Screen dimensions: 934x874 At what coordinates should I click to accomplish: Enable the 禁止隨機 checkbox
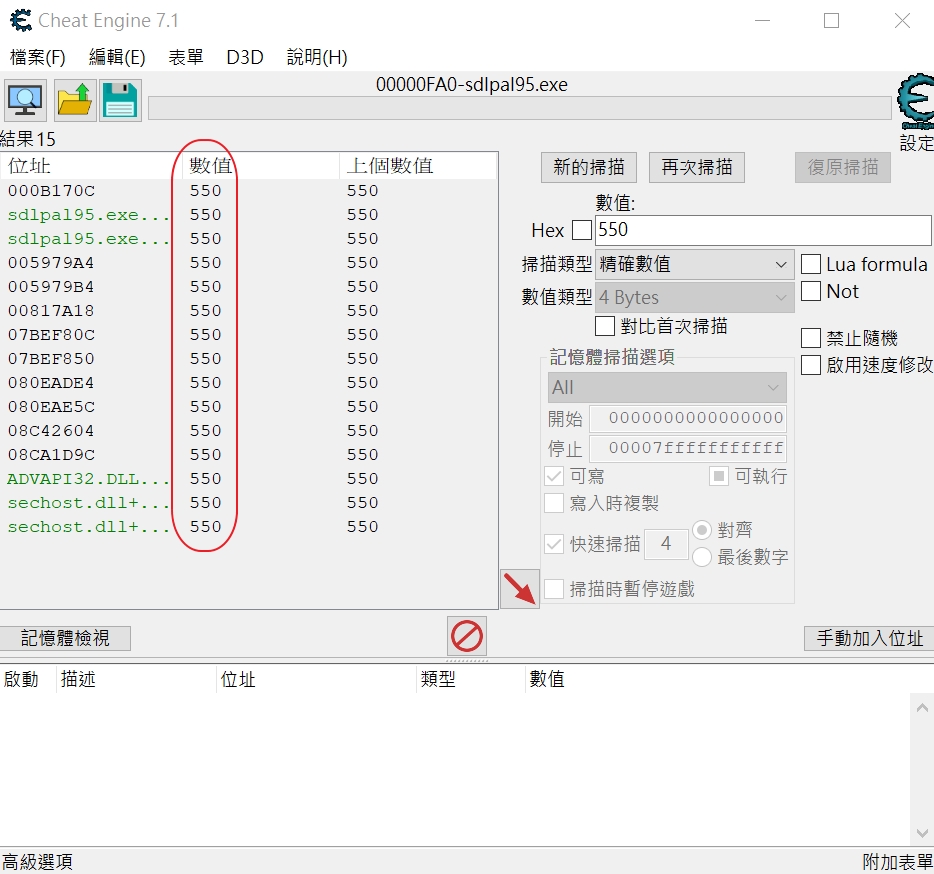point(811,338)
